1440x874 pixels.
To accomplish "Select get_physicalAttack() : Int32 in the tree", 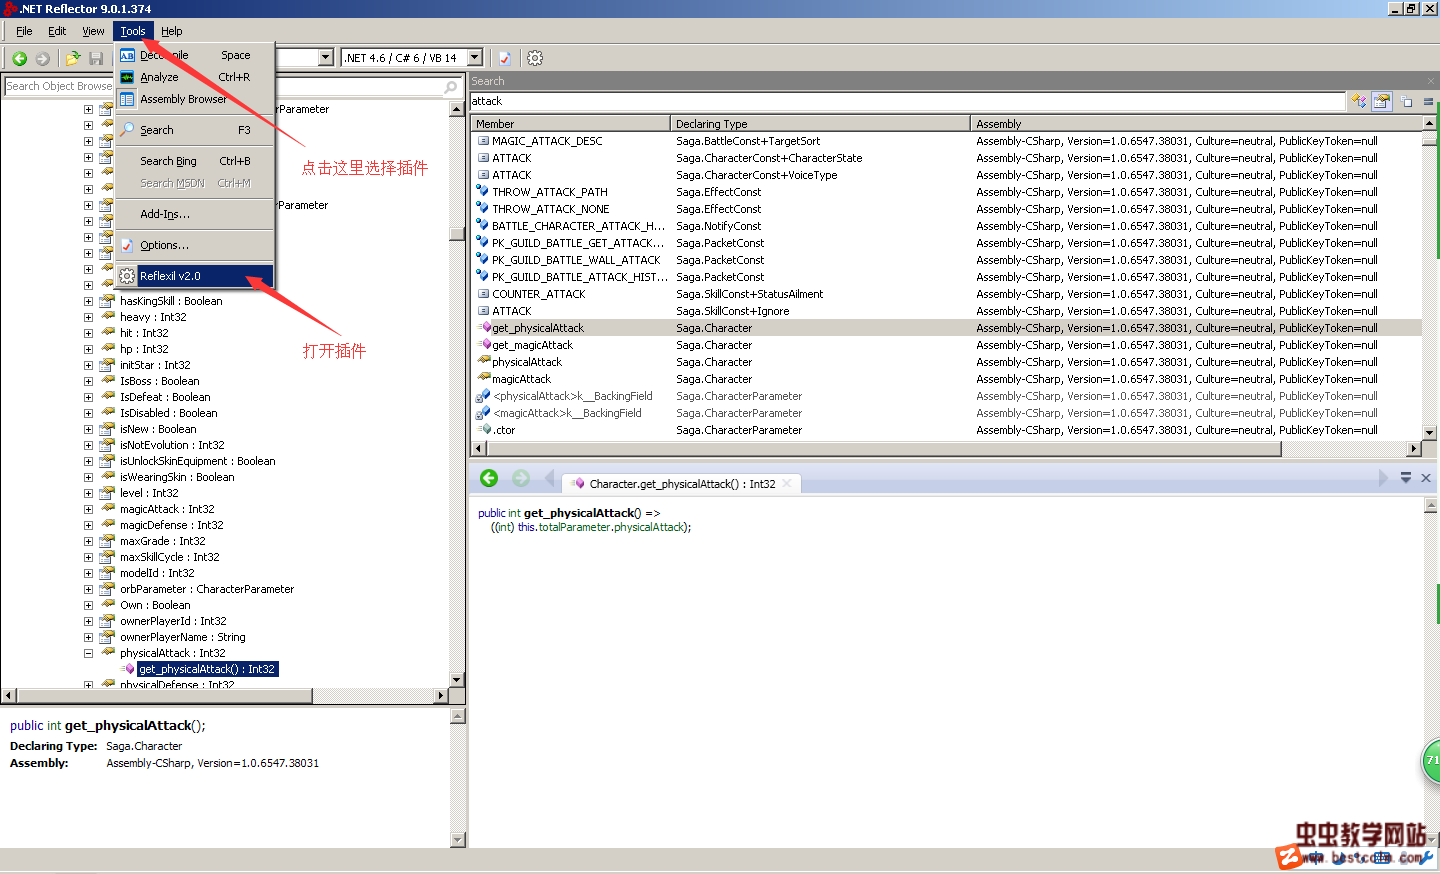I will tap(207, 669).
